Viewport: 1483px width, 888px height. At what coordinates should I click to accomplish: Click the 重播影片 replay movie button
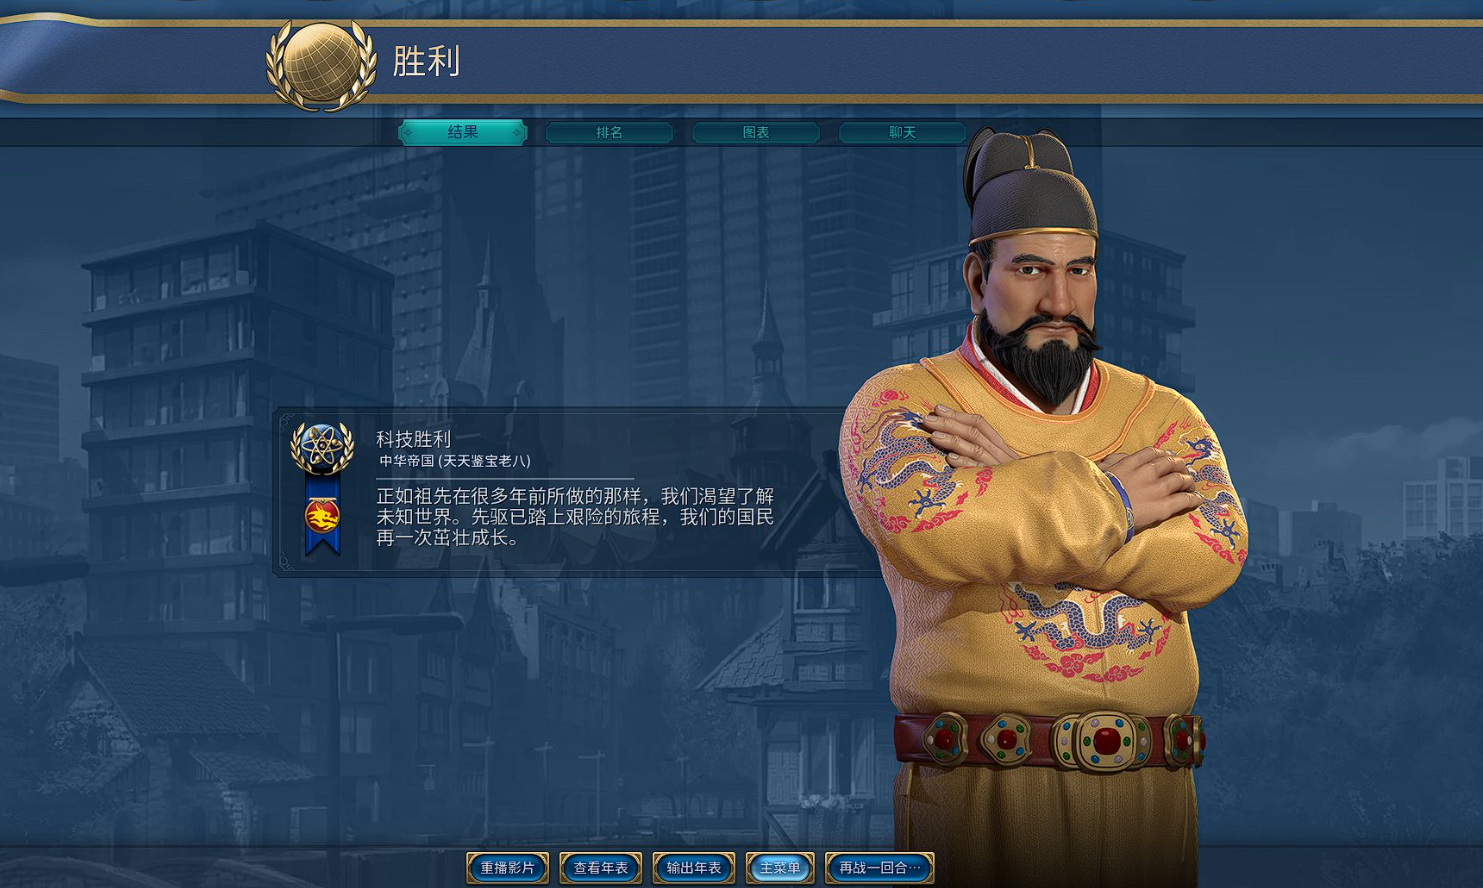click(x=508, y=868)
